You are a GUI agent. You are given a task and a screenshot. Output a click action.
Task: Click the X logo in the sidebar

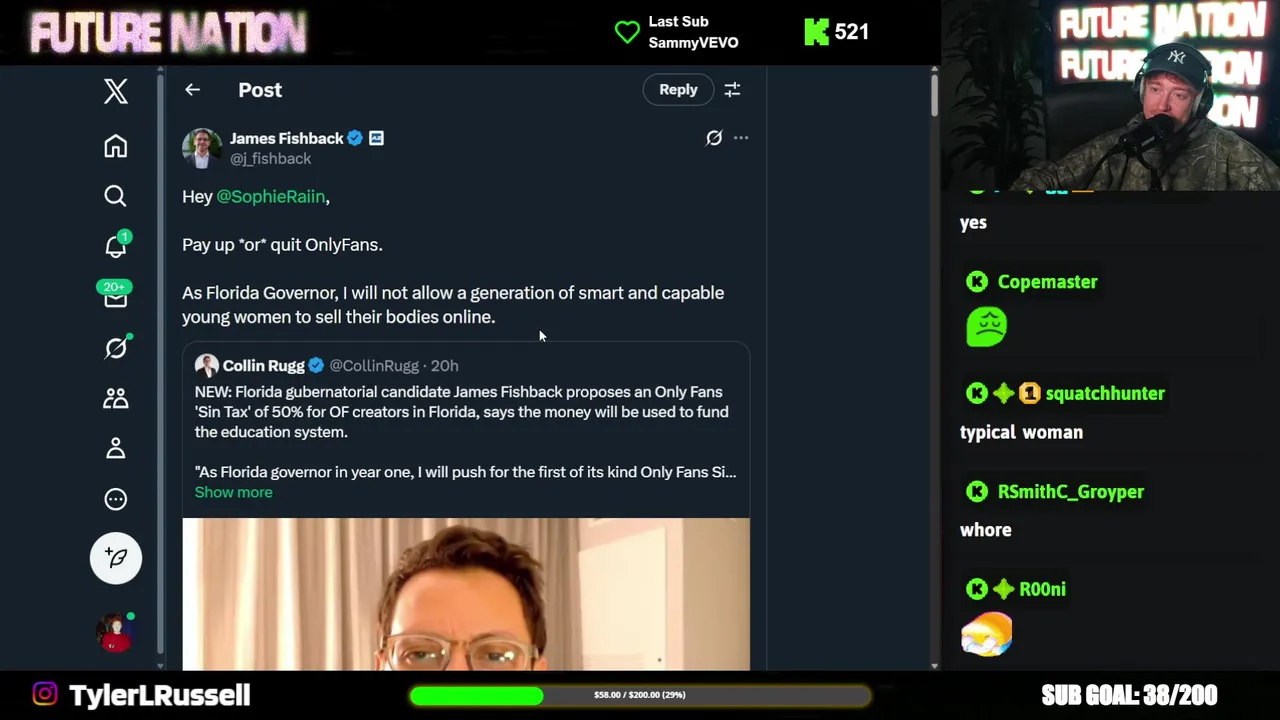click(116, 91)
